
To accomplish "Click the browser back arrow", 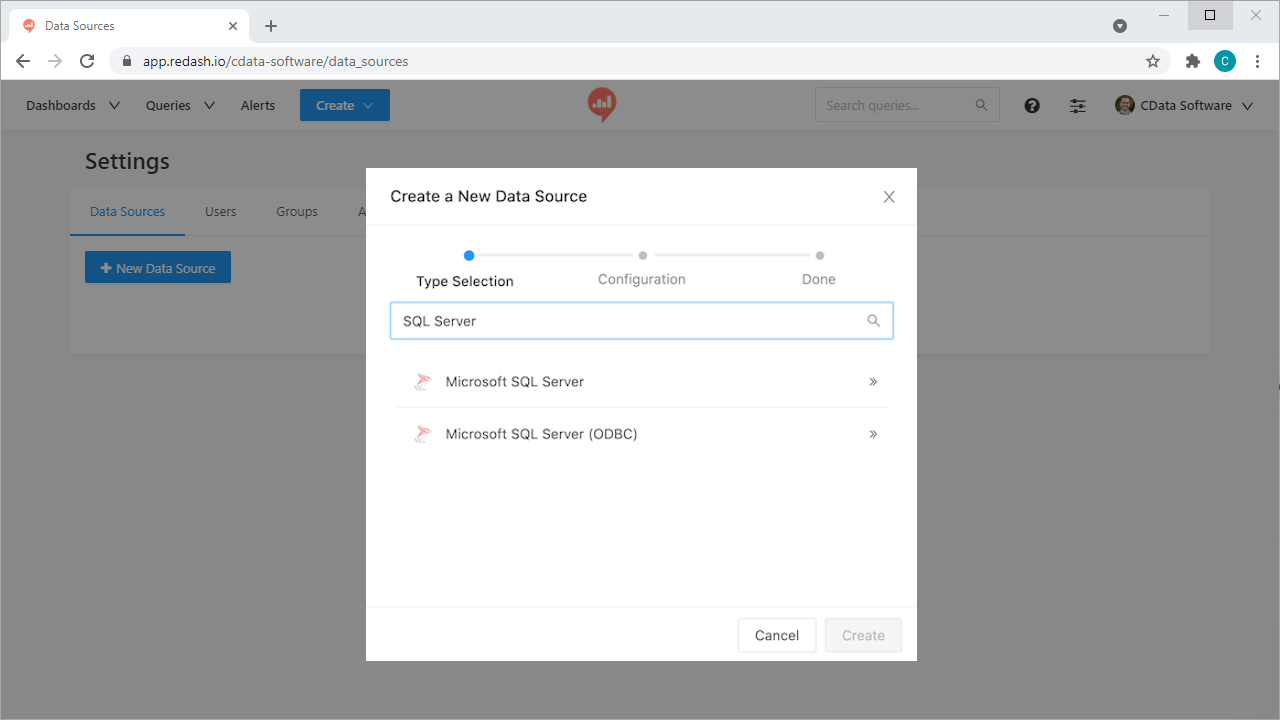I will point(23,61).
